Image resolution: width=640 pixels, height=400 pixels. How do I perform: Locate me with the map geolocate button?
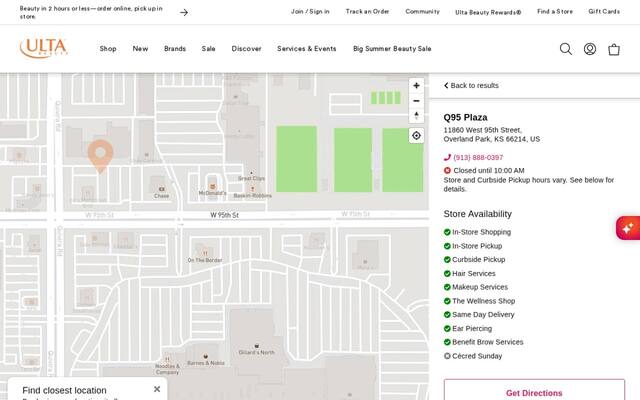pos(416,136)
